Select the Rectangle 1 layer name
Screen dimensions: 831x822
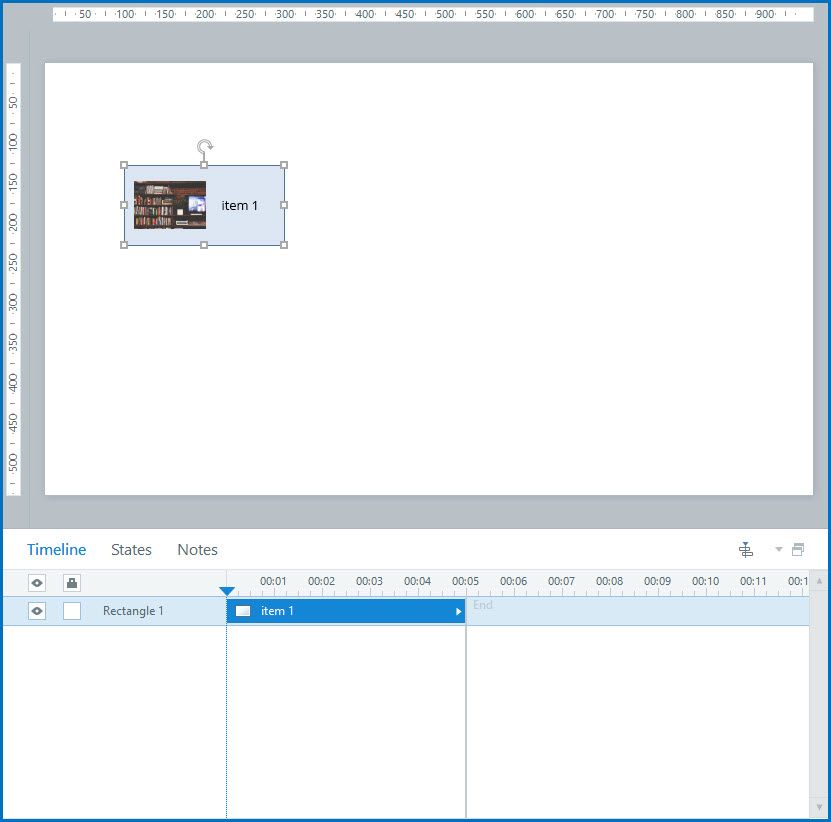coord(133,611)
